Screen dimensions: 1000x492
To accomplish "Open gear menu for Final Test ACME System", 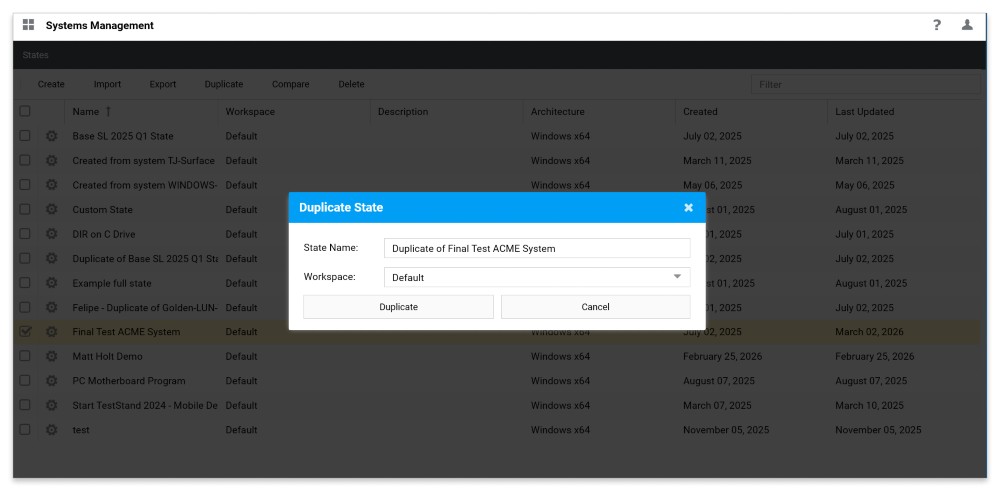I will (x=52, y=332).
